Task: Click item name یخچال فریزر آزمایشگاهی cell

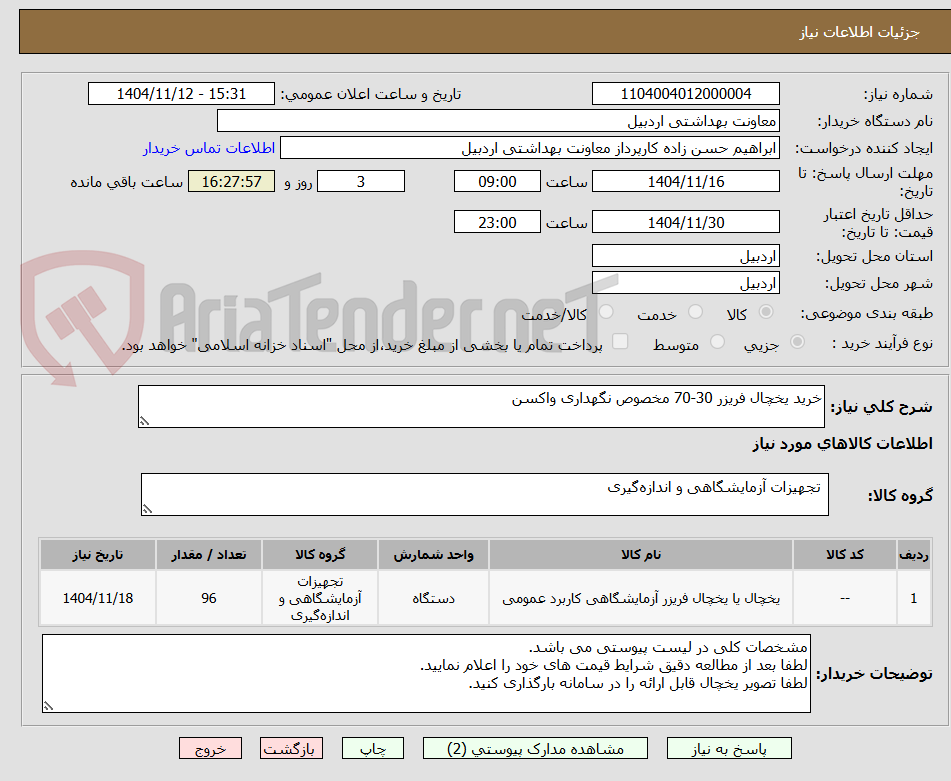Action: click(640, 598)
